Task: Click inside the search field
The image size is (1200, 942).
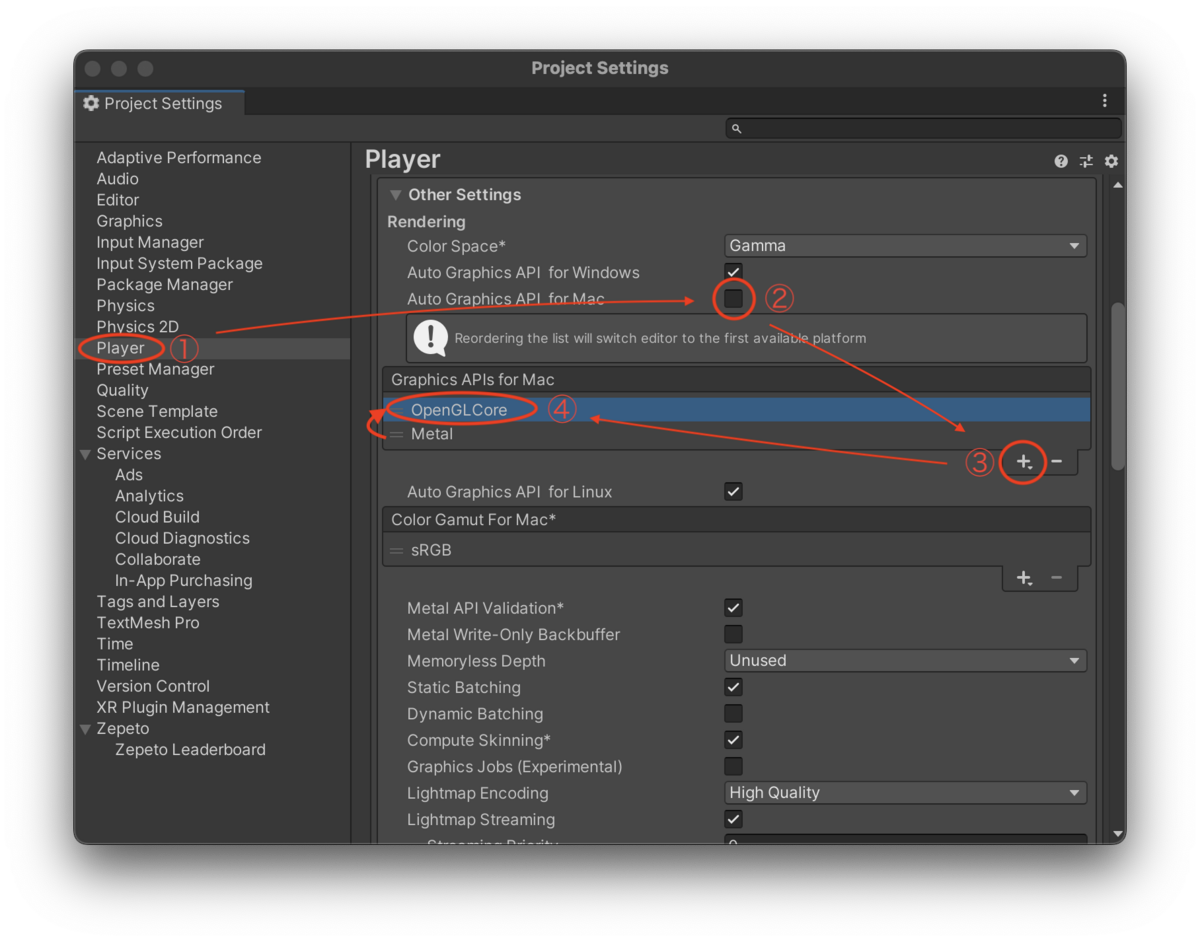Action: point(900,128)
